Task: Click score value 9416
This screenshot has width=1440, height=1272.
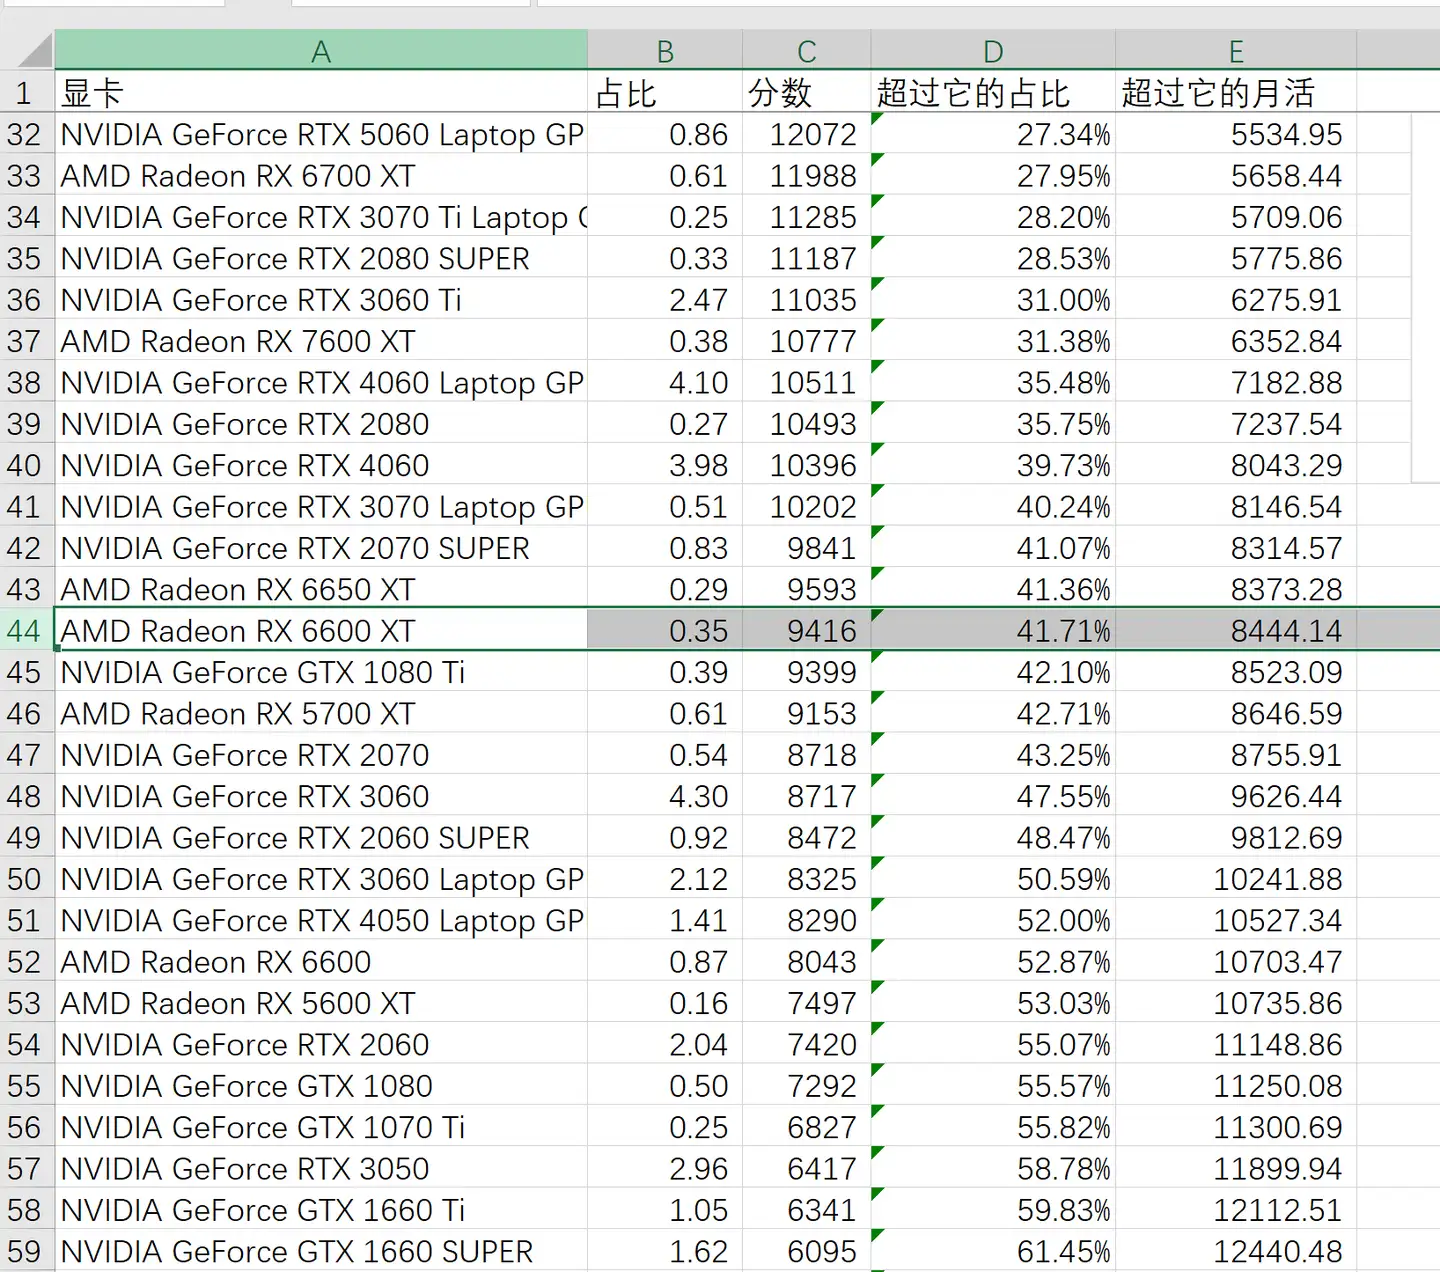Action: pos(807,630)
